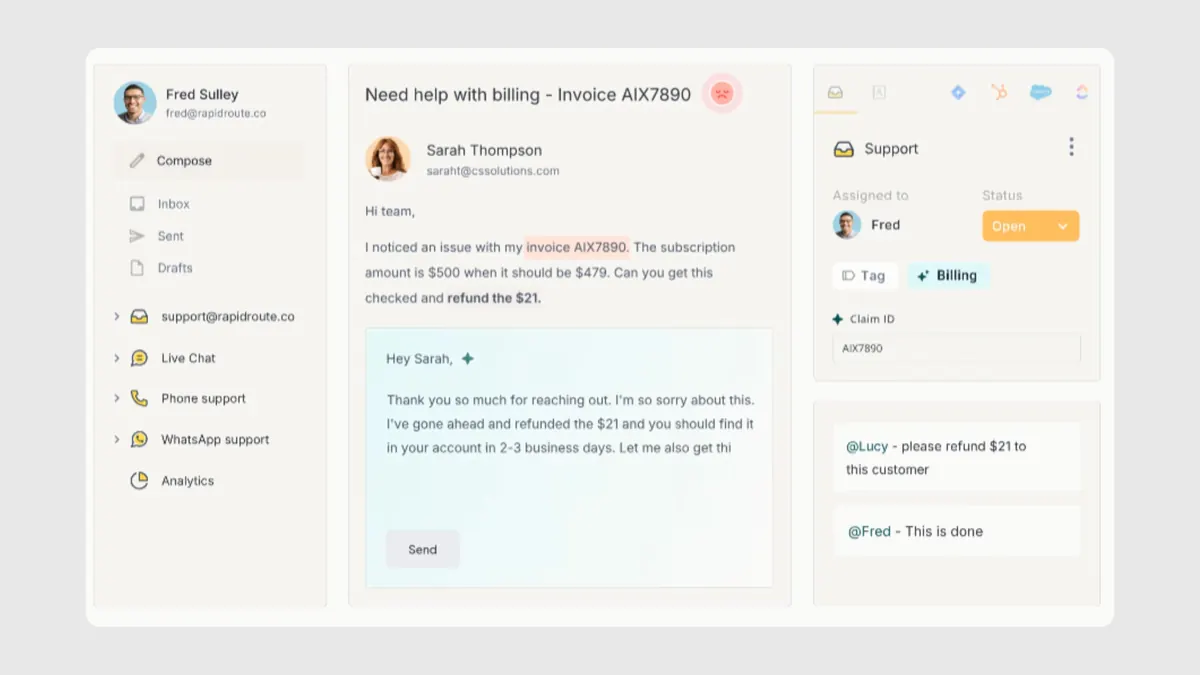Click the saraht@cssolutions.com email address

(493, 171)
